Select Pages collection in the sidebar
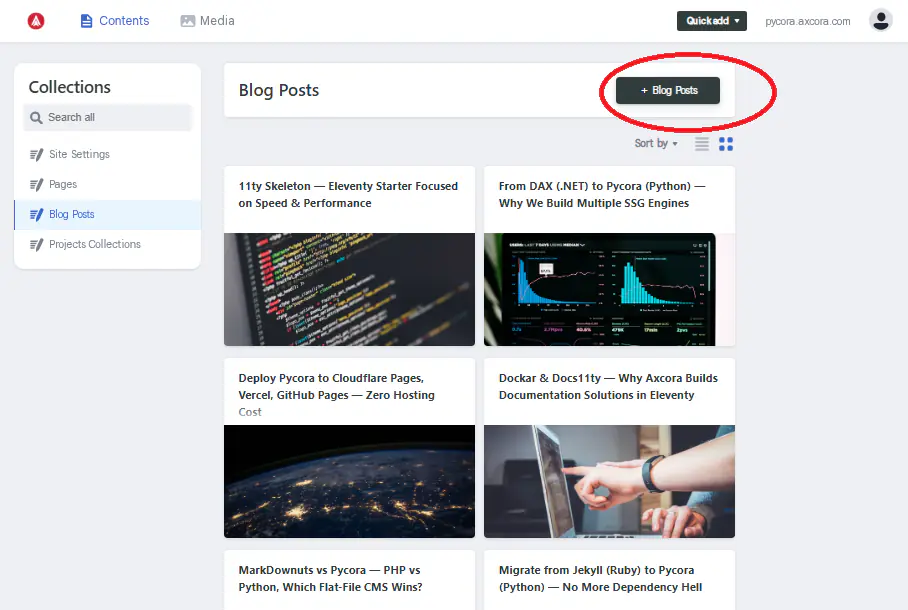This screenshot has height=610, width=908. coord(108,185)
